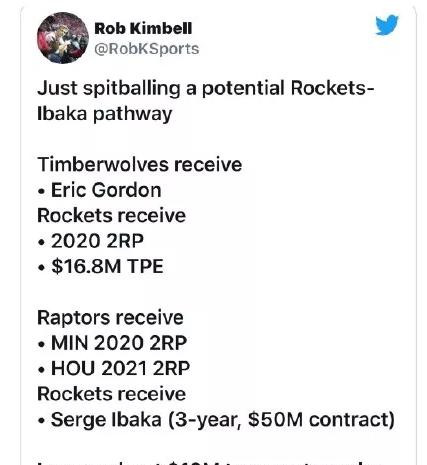Click "Rockets receive" heading above $16.8M TPE
The width and height of the screenshot is (427, 465).
(111, 216)
